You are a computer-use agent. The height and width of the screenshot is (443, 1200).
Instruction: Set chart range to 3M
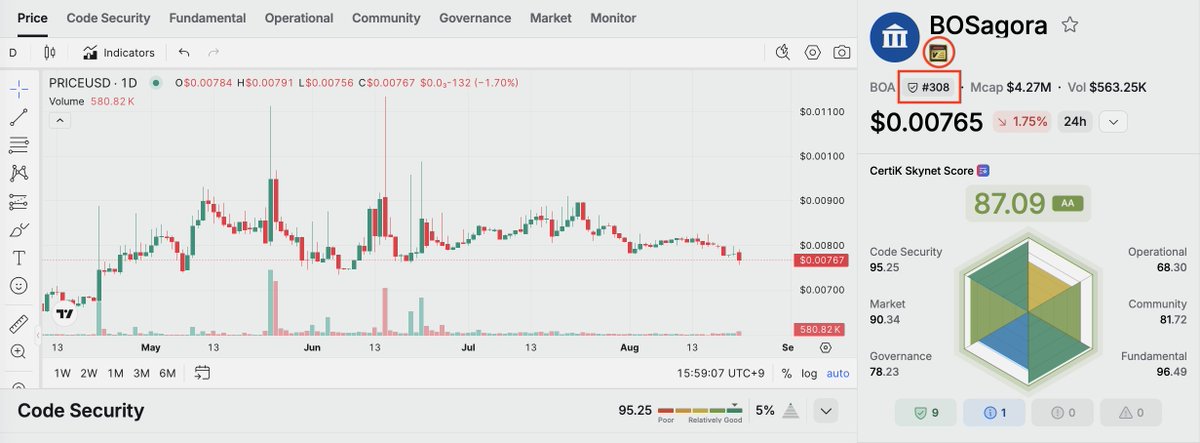coord(141,373)
